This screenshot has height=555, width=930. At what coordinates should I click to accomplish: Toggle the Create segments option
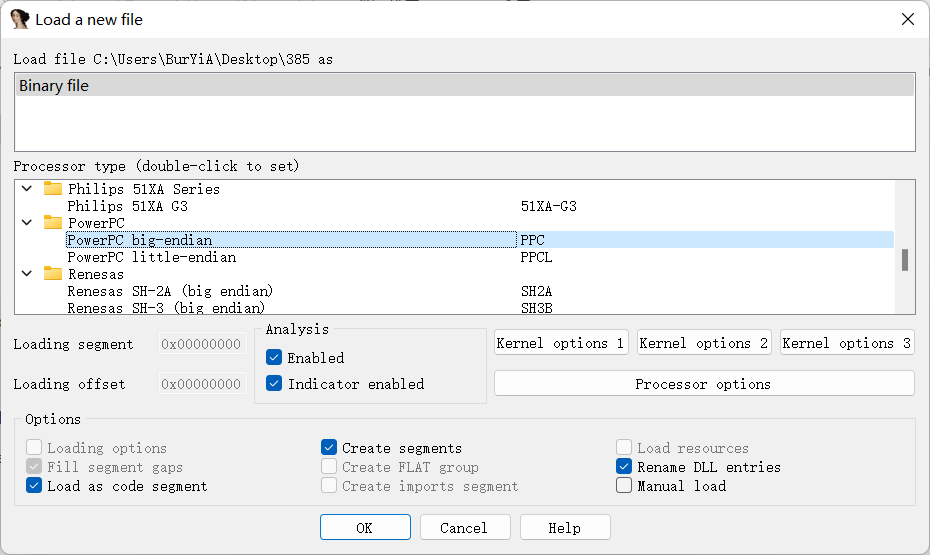click(329, 448)
